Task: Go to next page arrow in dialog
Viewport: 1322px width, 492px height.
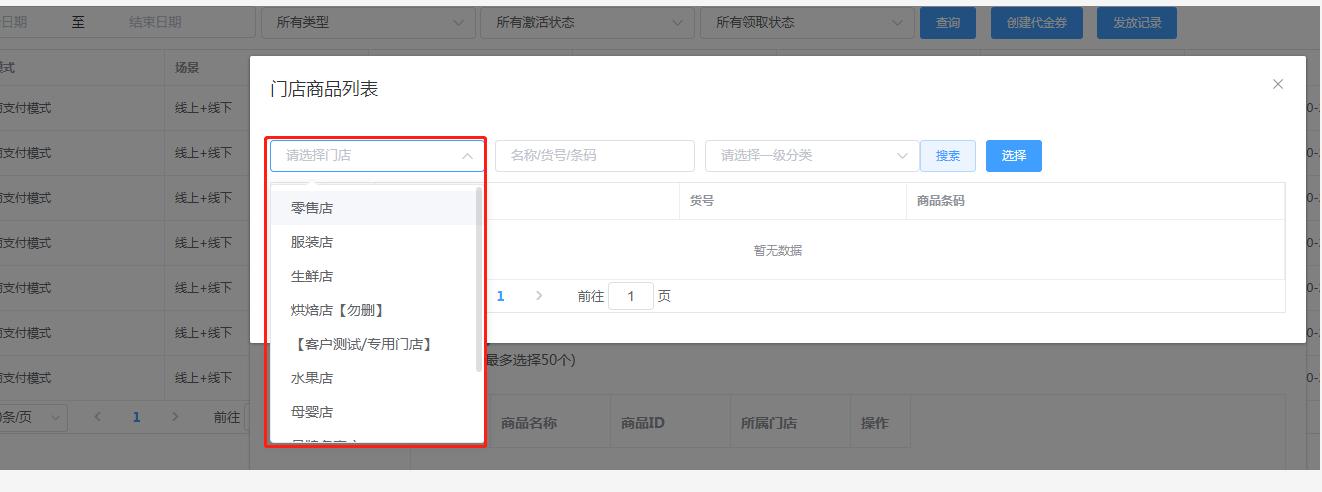Action: tap(539, 296)
